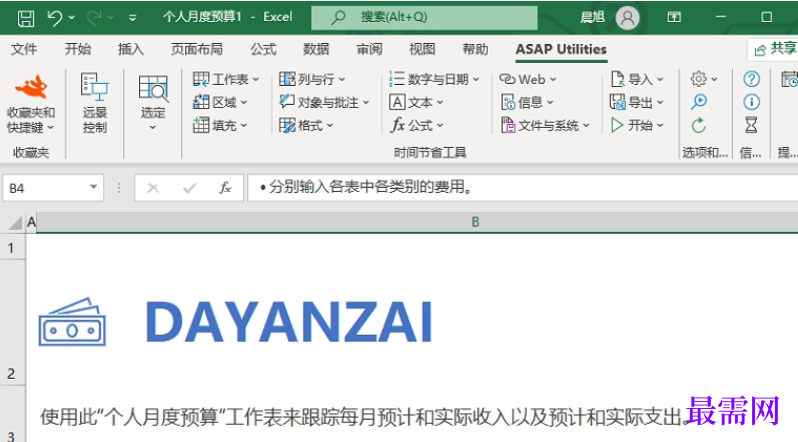798x442 pixels.
Task: Expand the 选定 dropdown chevron
Action: [x=153, y=127]
